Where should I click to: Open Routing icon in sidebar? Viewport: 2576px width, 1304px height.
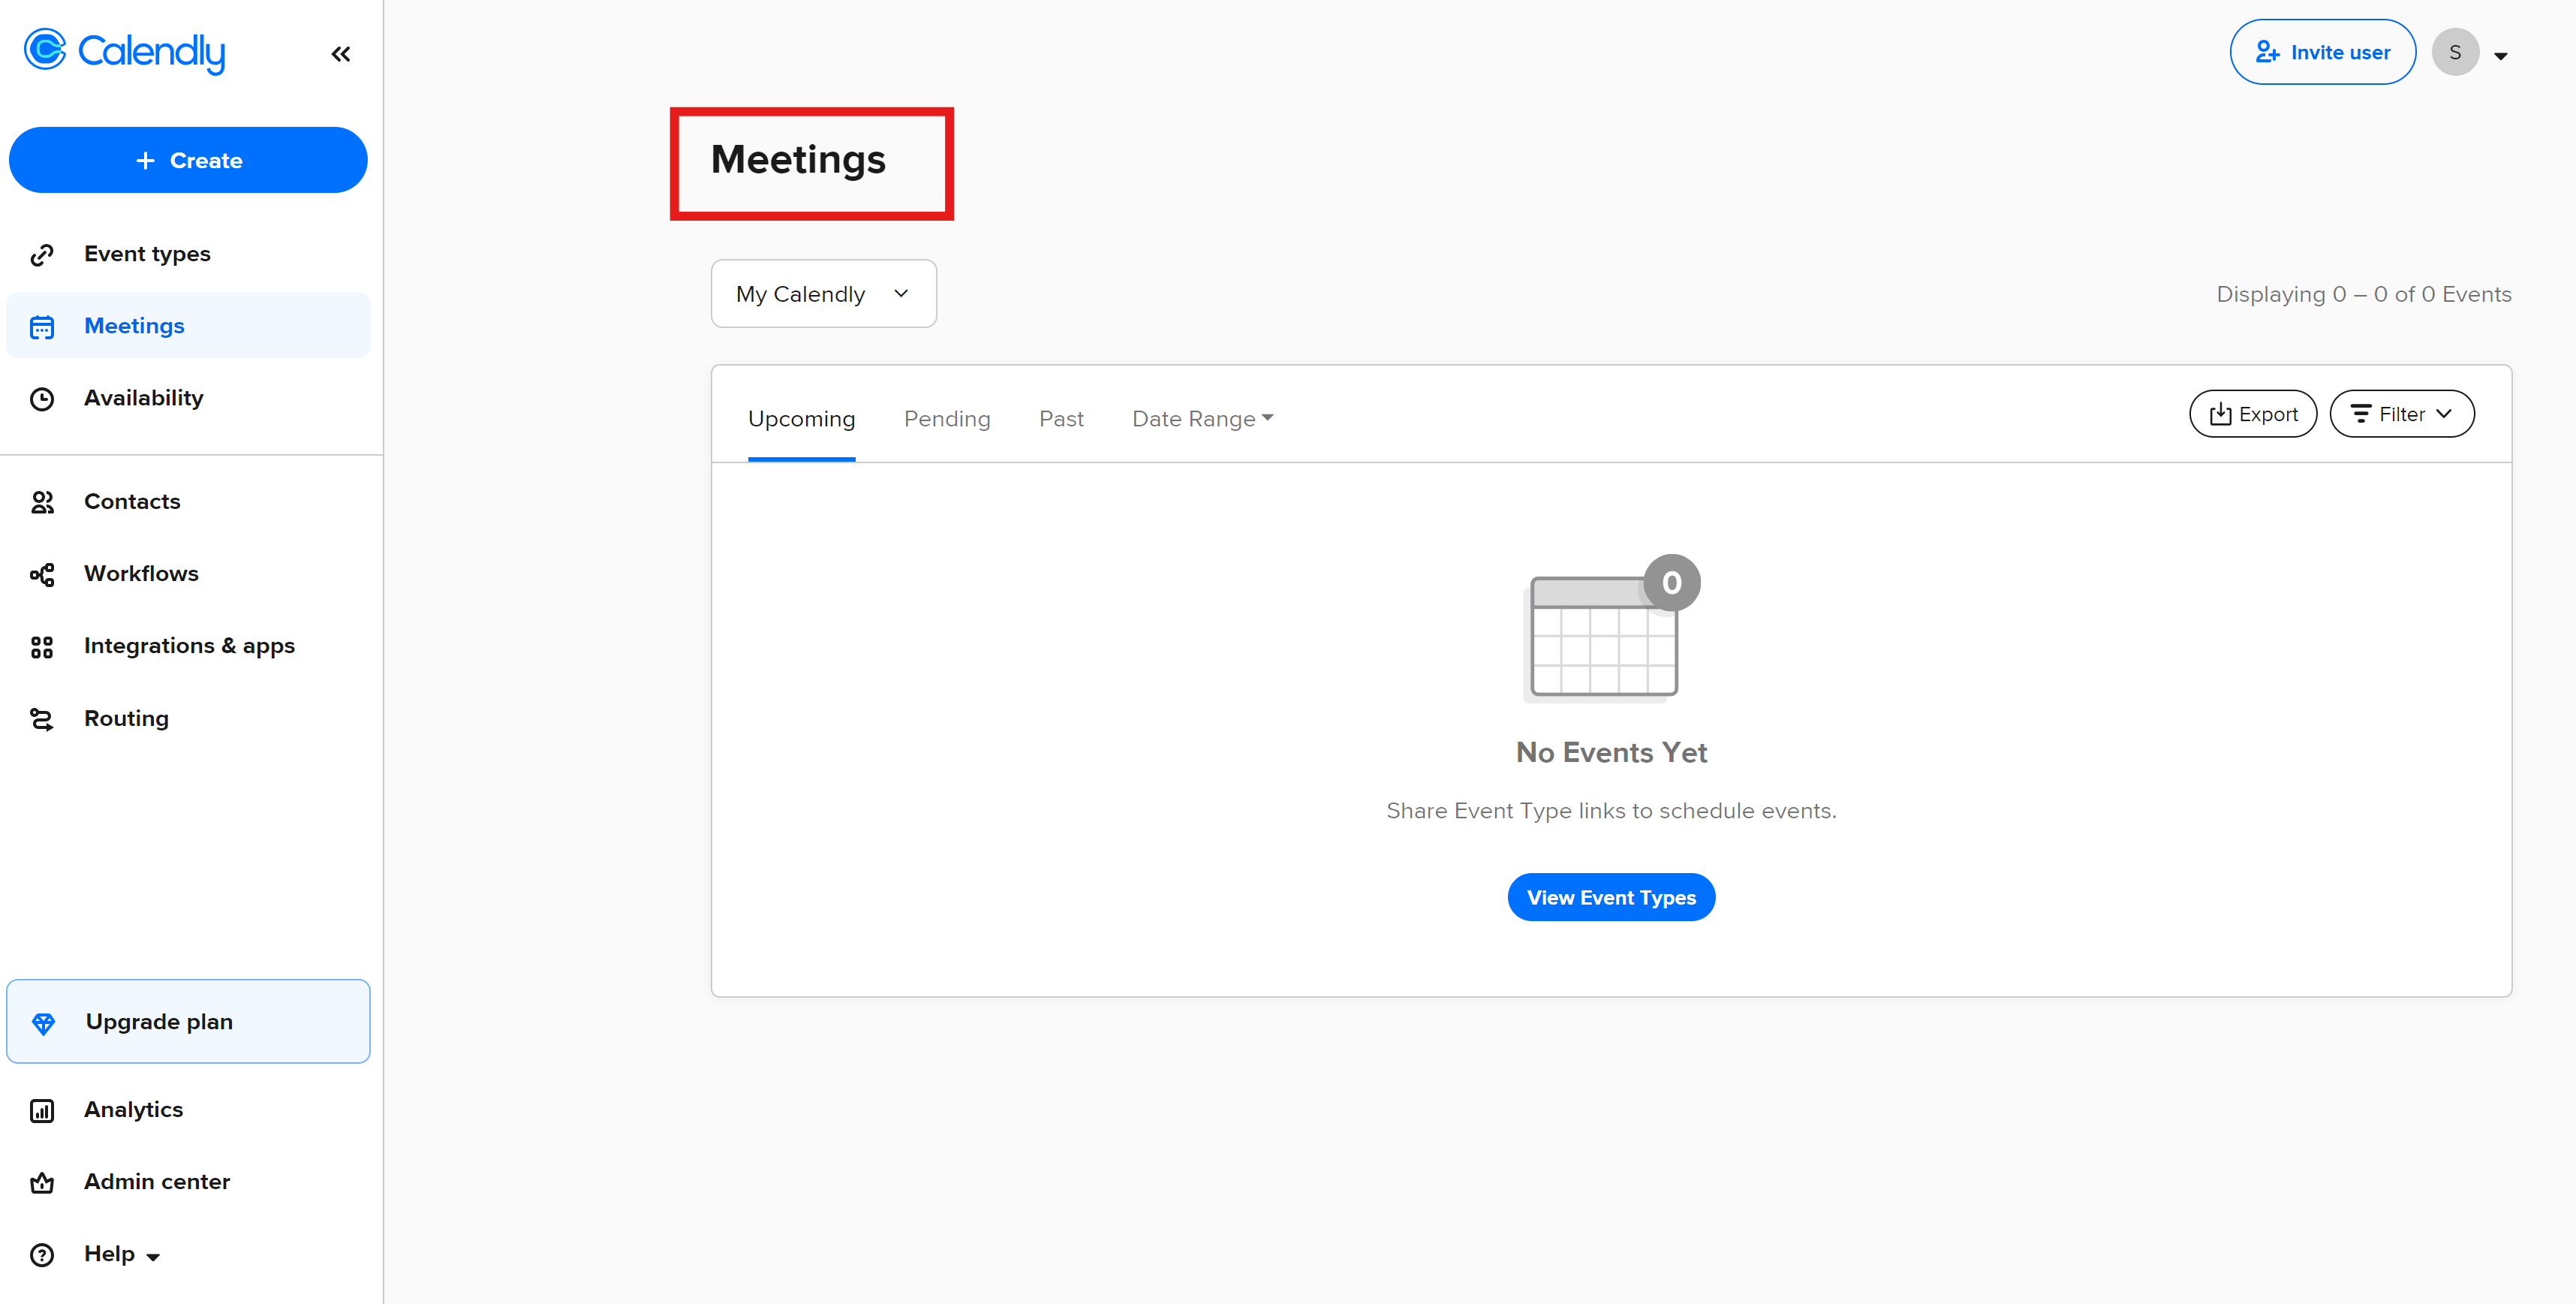click(x=42, y=719)
